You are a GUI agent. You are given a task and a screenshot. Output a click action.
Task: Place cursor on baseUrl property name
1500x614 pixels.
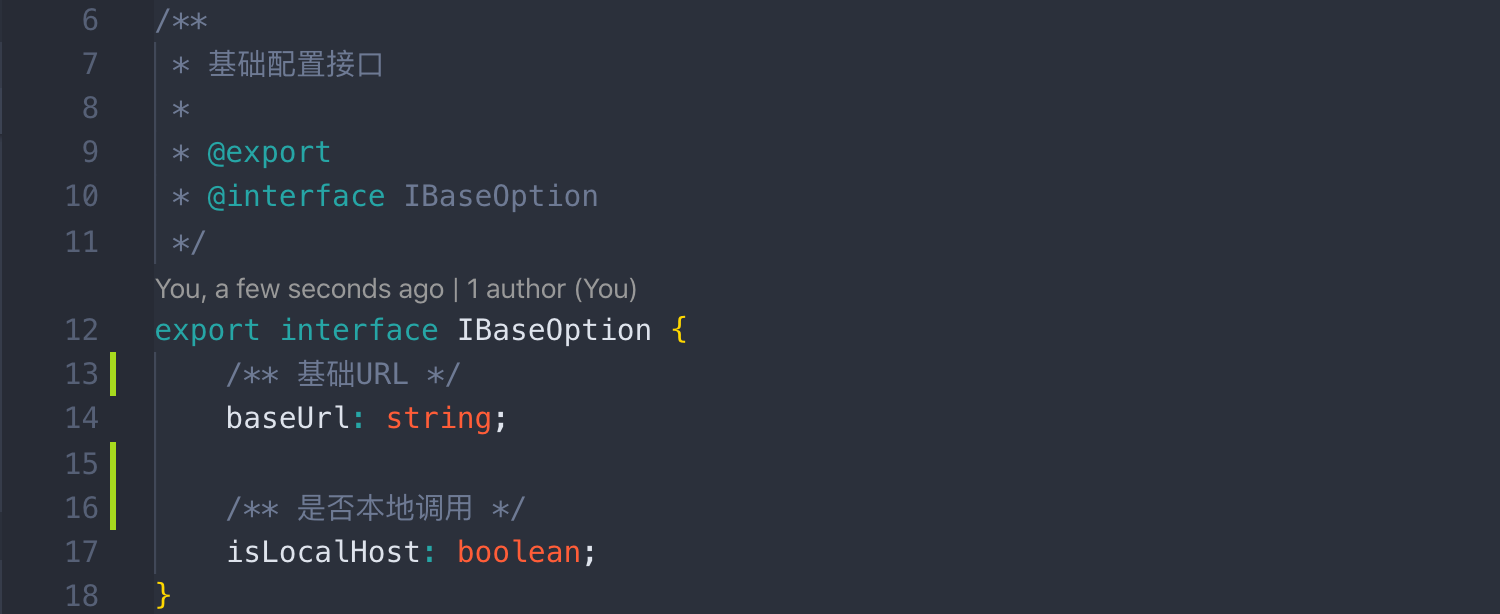point(288,418)
